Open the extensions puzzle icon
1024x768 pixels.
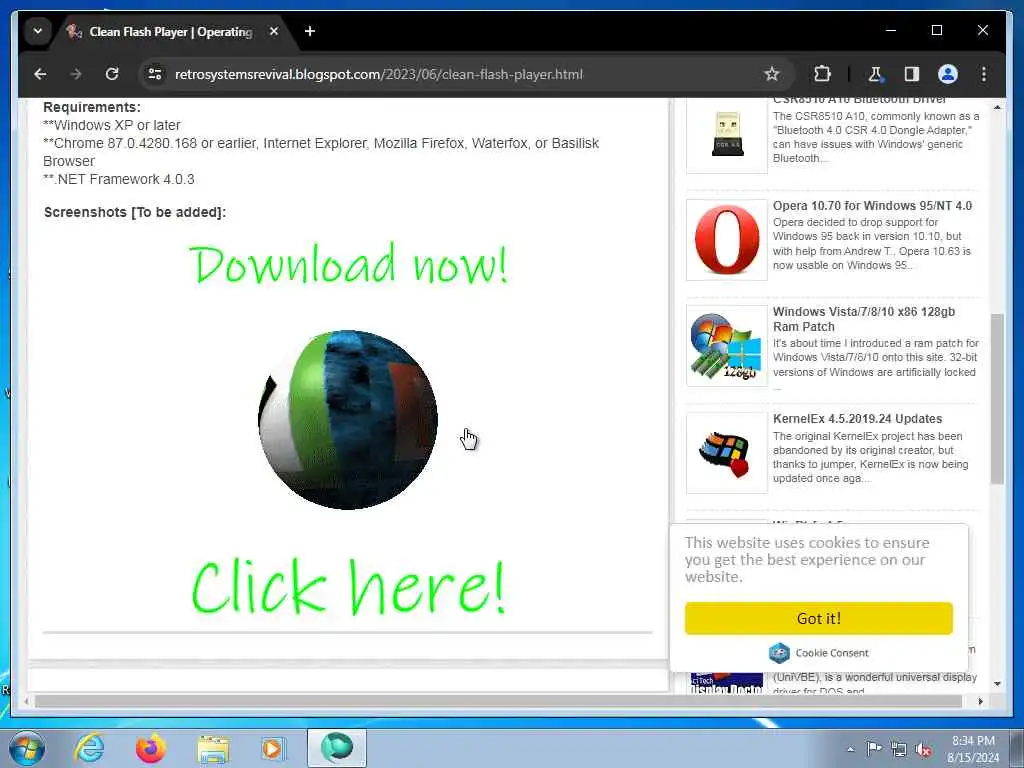coord(822,74)
